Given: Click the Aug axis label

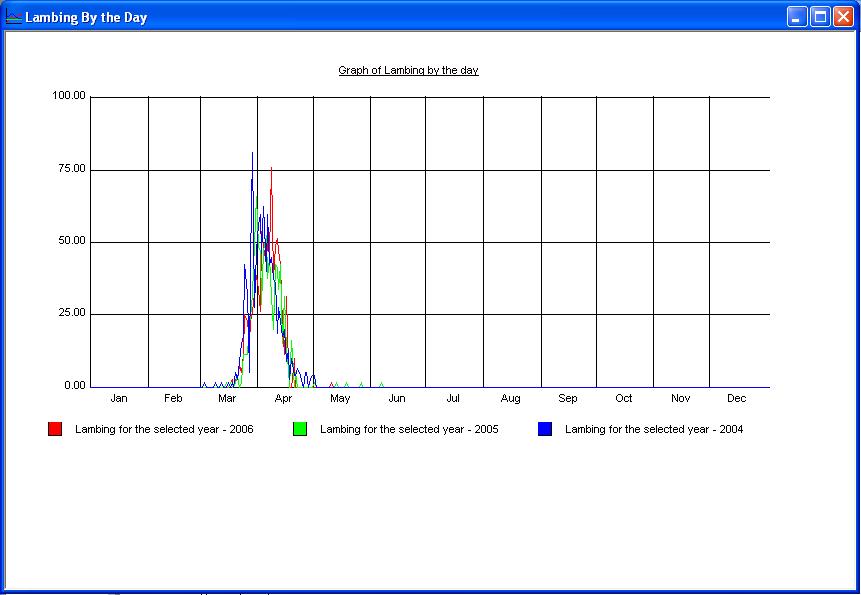Looking at the screenshot, I should tap(511, 398).
